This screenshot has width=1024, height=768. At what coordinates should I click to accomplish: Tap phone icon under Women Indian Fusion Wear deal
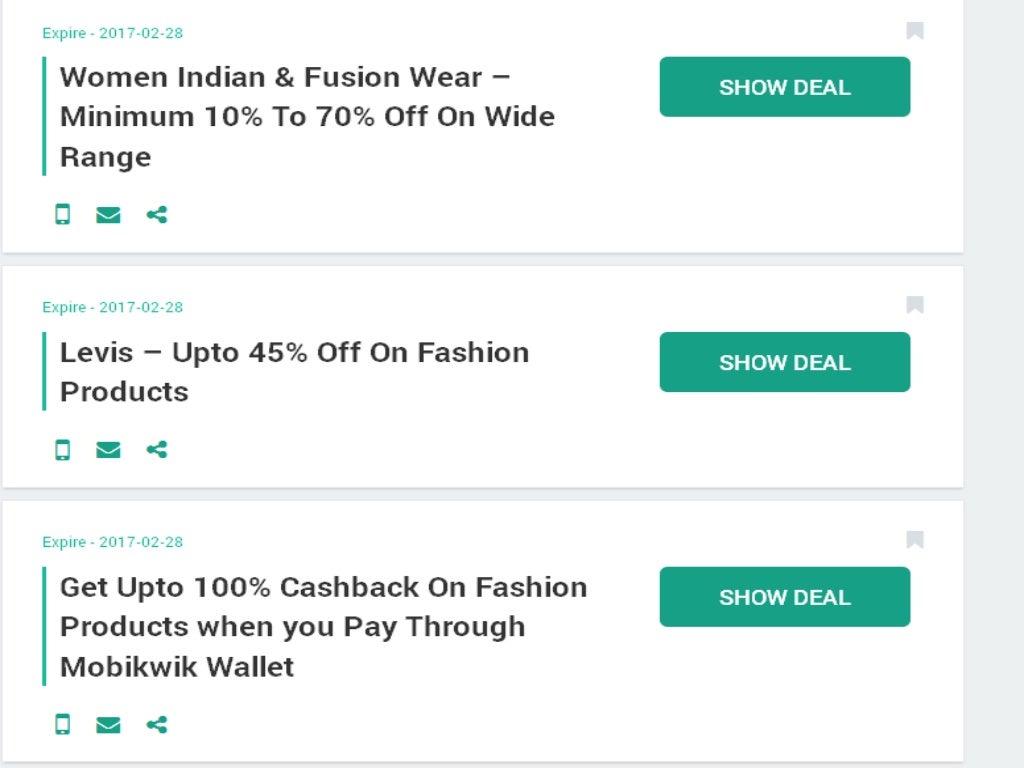(x=63, y=214)
